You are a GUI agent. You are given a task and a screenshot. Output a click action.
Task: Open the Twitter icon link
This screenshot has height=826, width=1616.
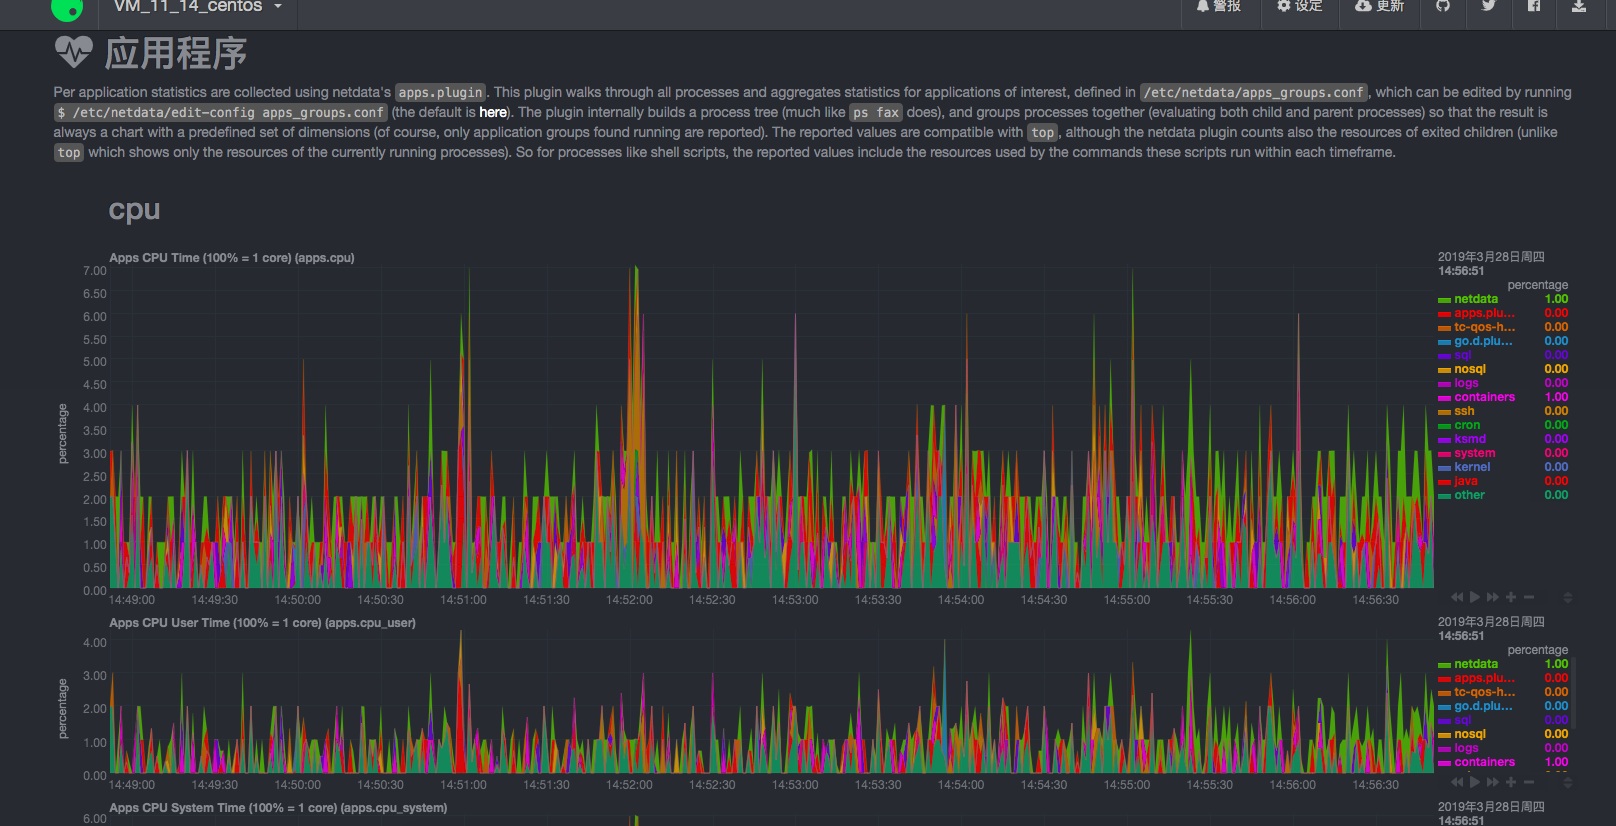point(1488,6)
